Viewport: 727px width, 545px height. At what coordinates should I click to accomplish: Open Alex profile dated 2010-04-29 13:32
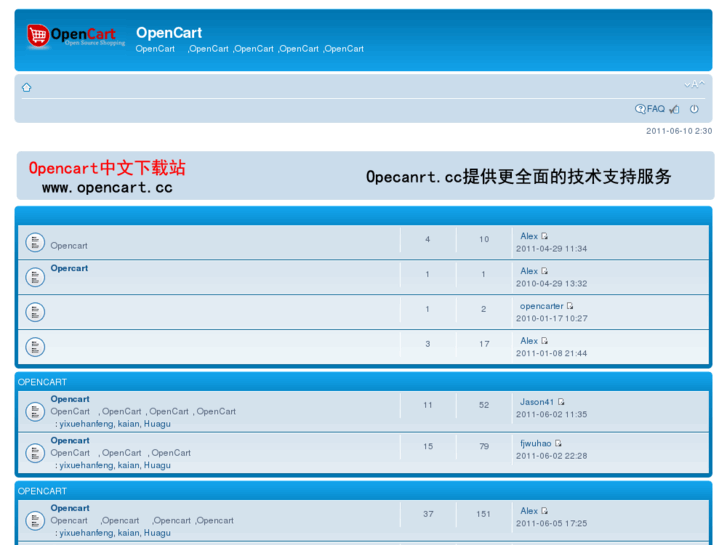(529, 271)
